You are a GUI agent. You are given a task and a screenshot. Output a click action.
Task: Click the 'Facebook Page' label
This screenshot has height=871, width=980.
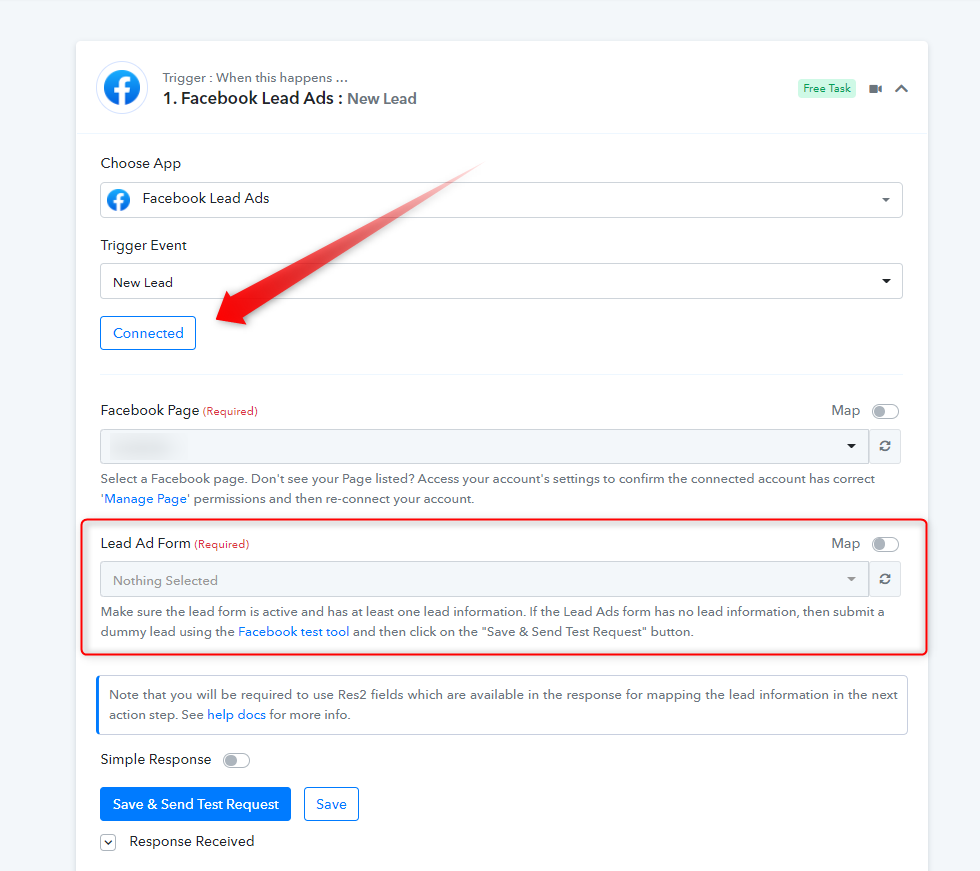[150, 411]
